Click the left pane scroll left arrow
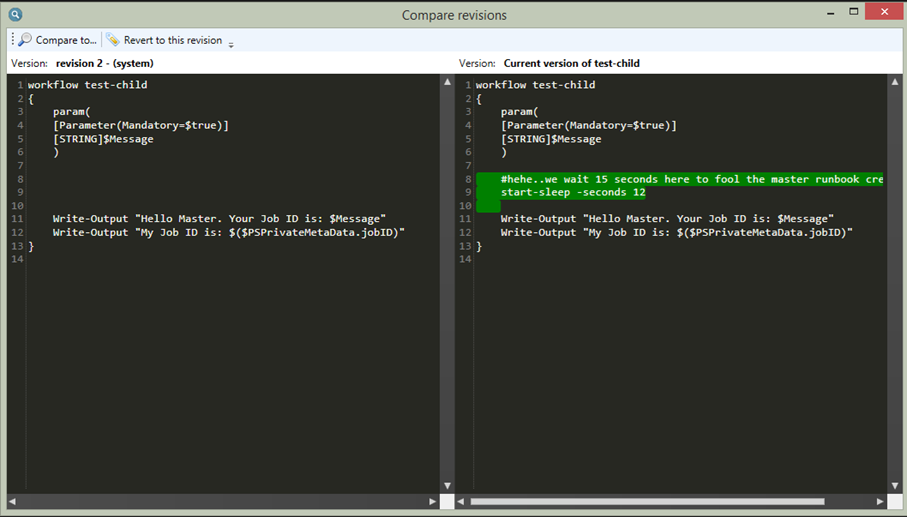Screen dimensions: 907x517 (x=13, y=501)
